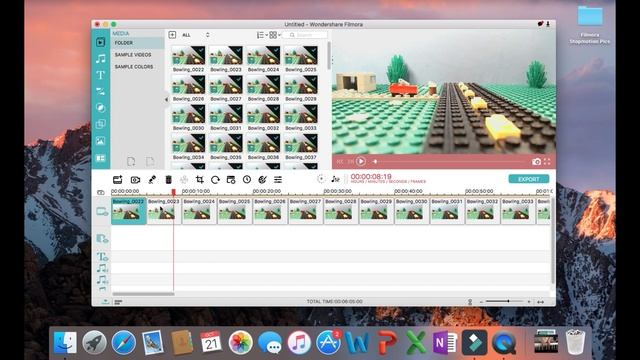Click the timeline zoom in plus

tap(529, 302)
